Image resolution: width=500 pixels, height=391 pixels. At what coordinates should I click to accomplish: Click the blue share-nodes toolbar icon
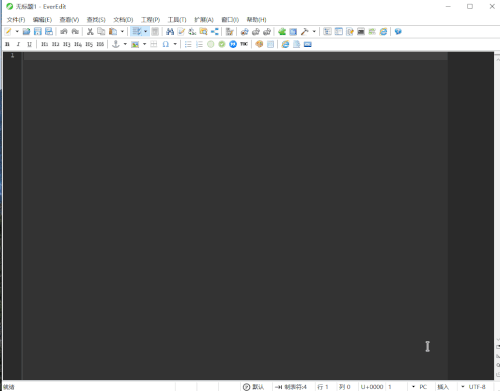pyautogui.click(x=215, y=32)
